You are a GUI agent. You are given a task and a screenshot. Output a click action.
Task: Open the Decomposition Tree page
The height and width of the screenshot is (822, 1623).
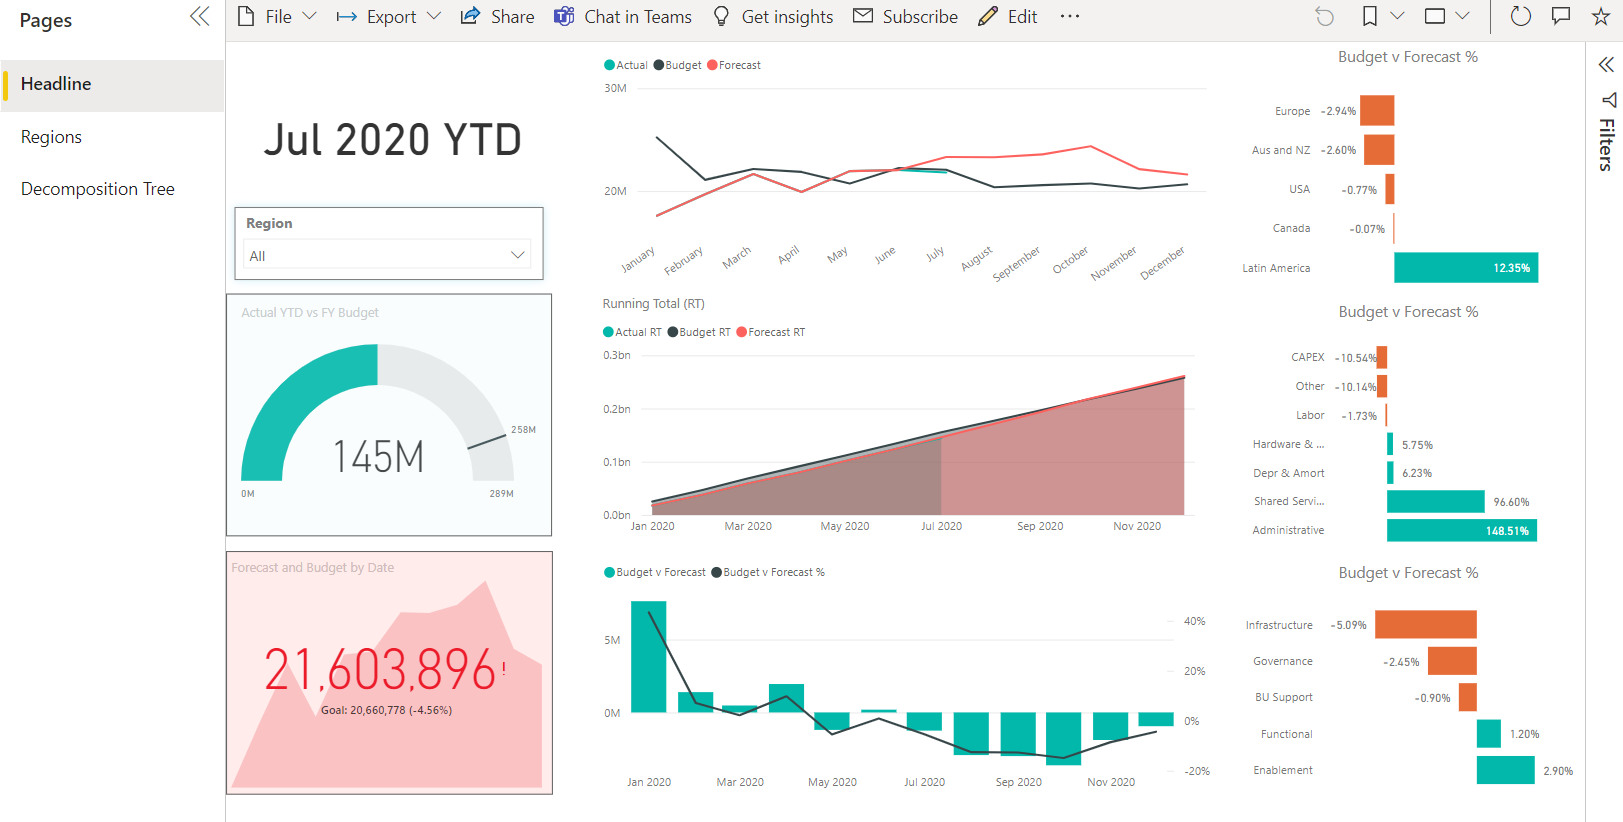tap(97, 189)
